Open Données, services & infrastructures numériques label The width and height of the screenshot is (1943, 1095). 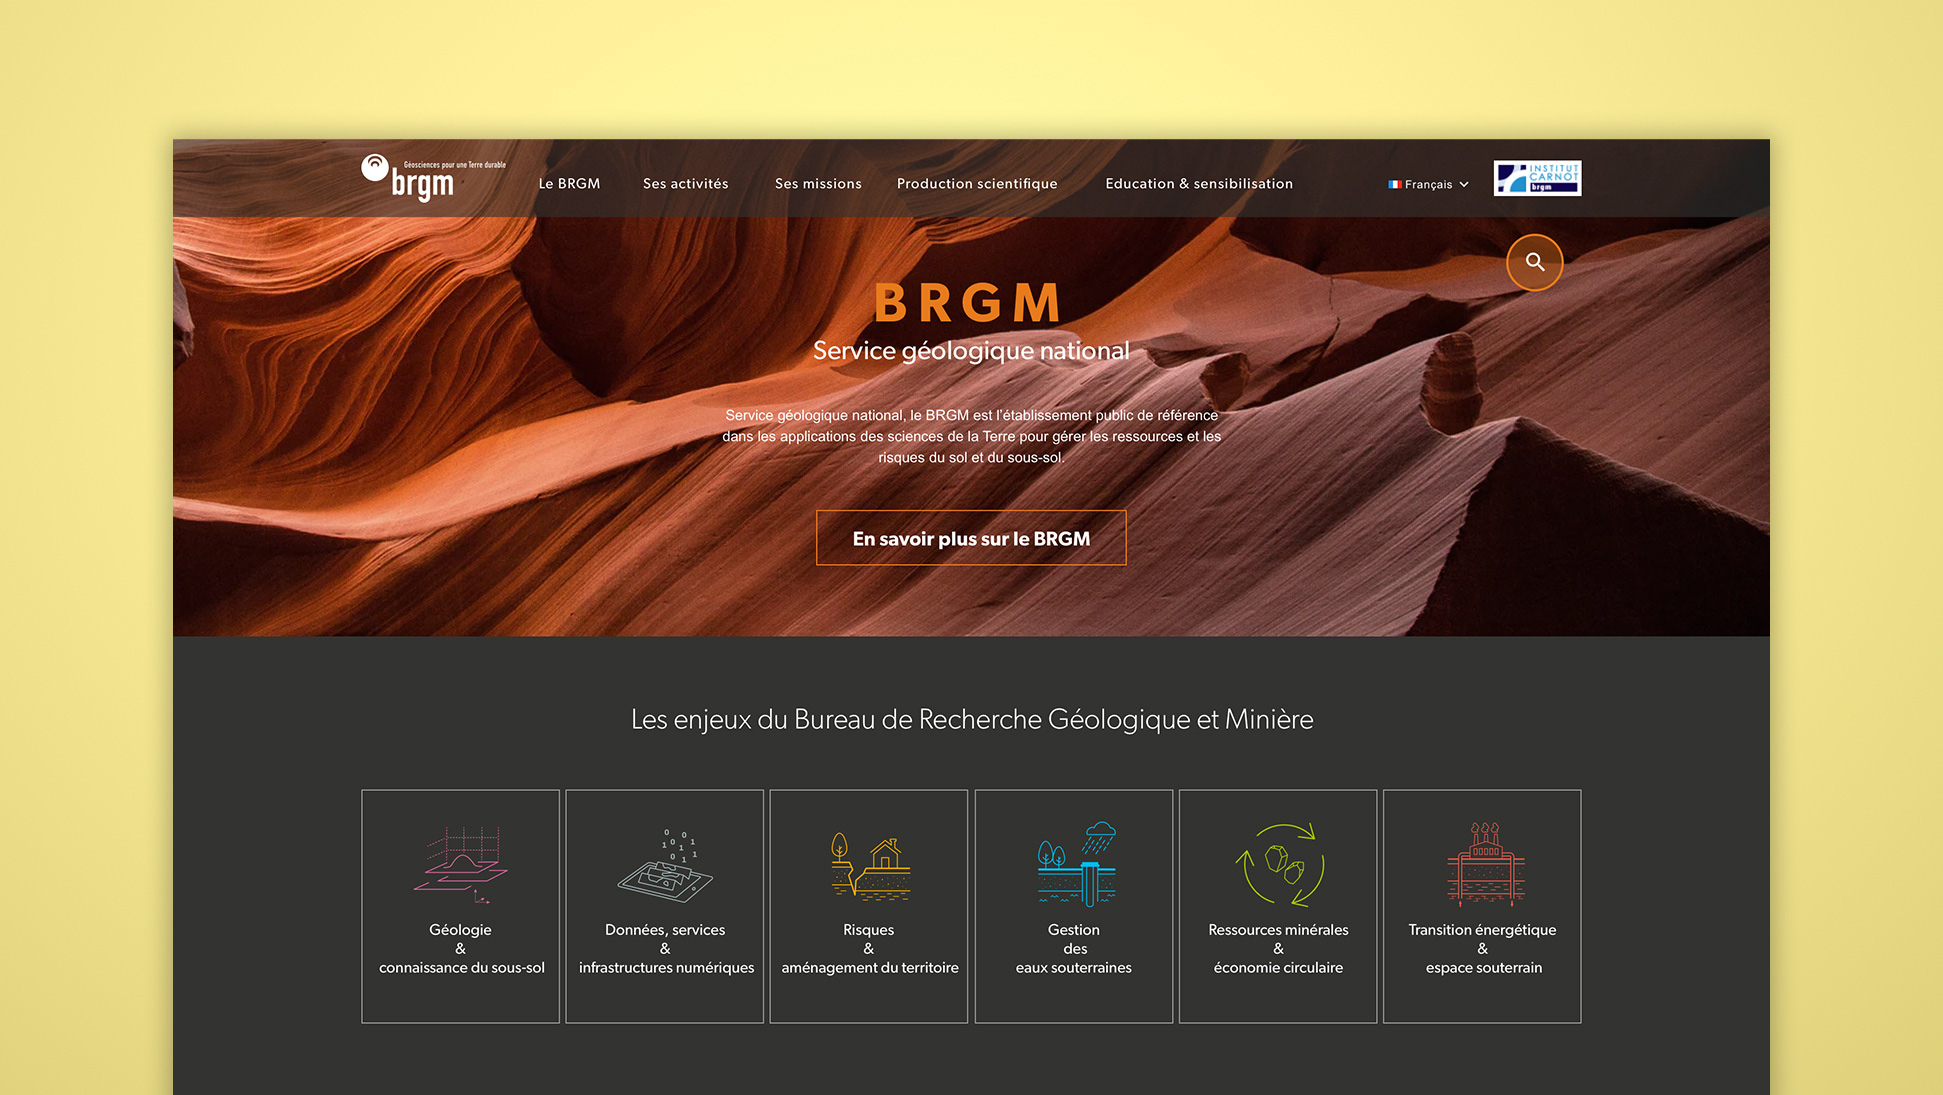[666, 948]
